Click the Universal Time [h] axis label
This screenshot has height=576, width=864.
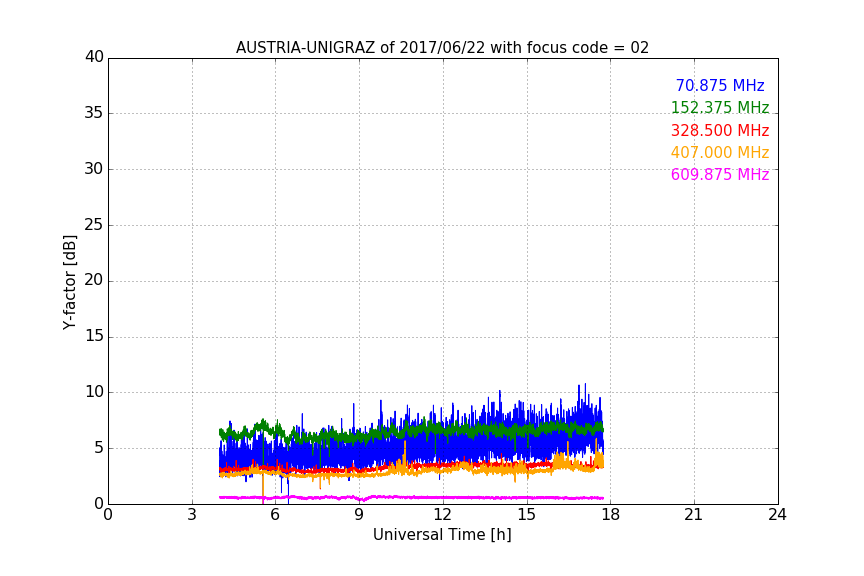[x=442, y=534]
